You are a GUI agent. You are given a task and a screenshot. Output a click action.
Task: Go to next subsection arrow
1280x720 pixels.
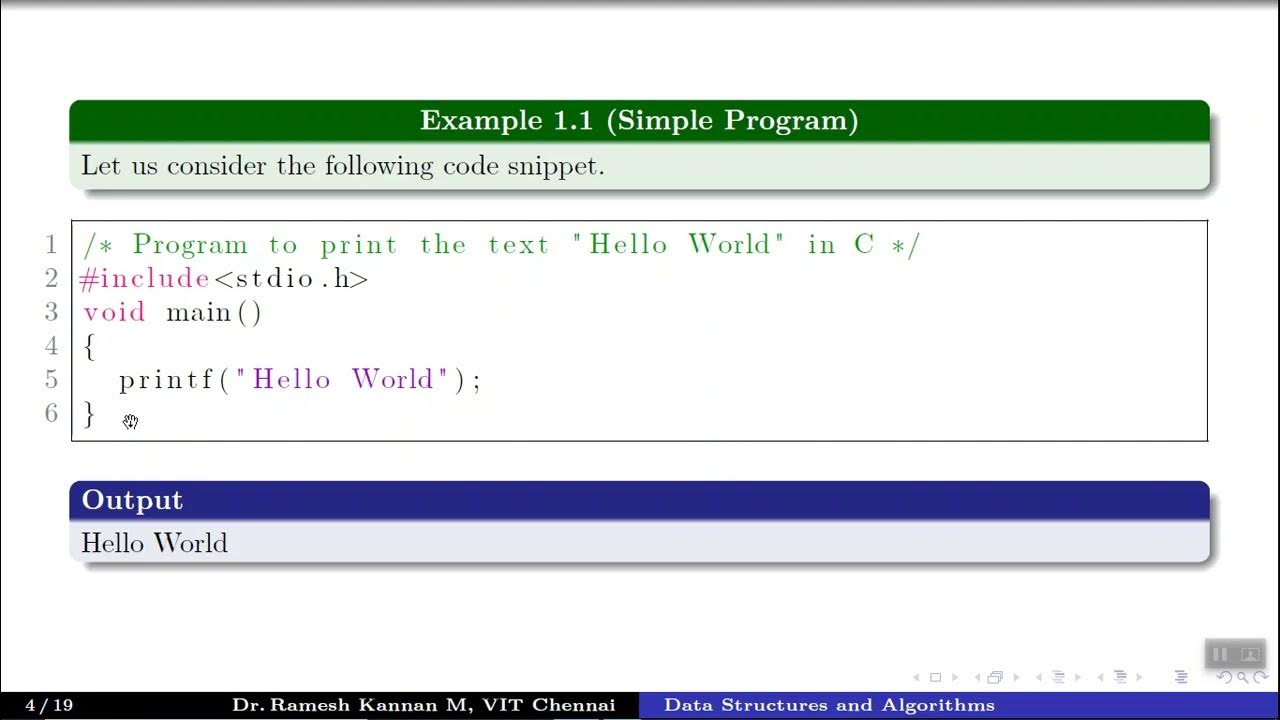1078,677
